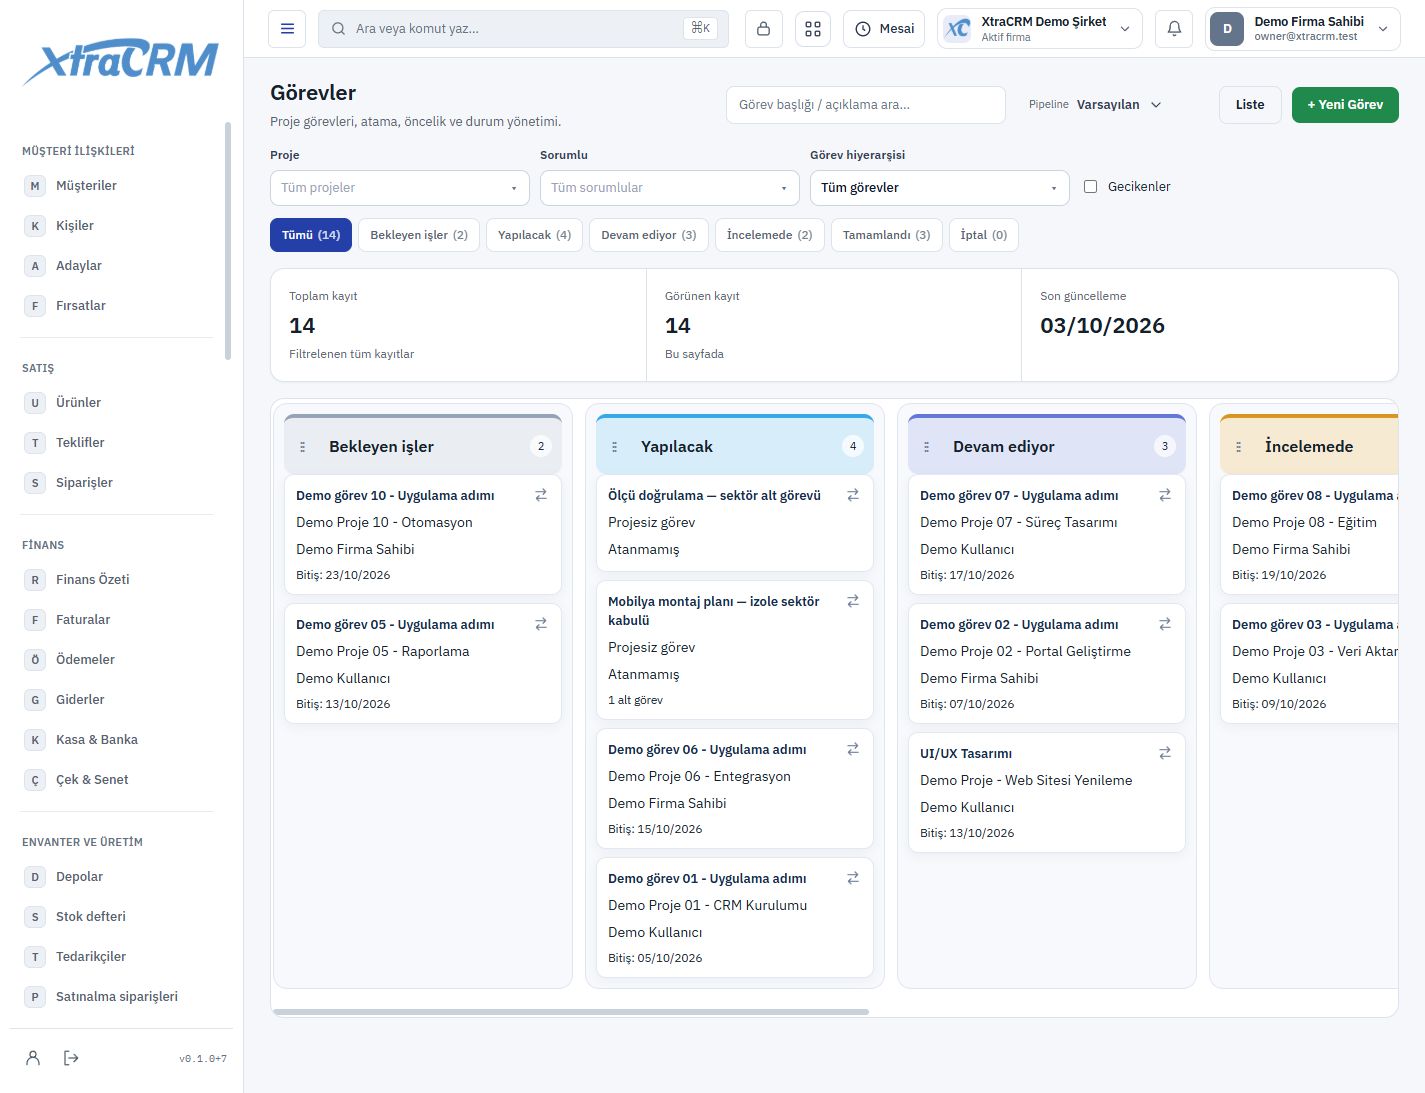This screenshot has width=1425, height=1093.
Task: Focus the Görev başlığı search field
Action: (866, 105)
